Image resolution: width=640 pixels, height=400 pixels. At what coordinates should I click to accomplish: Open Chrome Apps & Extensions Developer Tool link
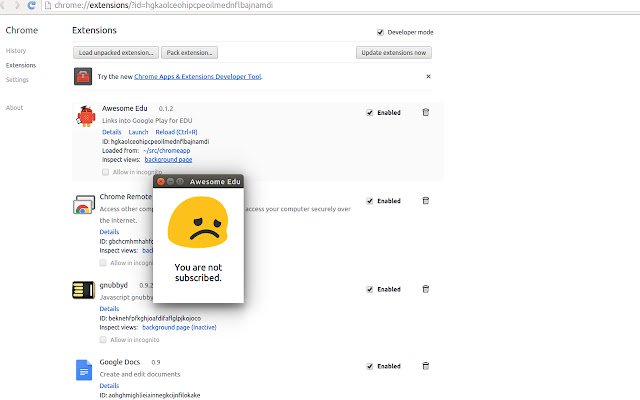point(198,76)
